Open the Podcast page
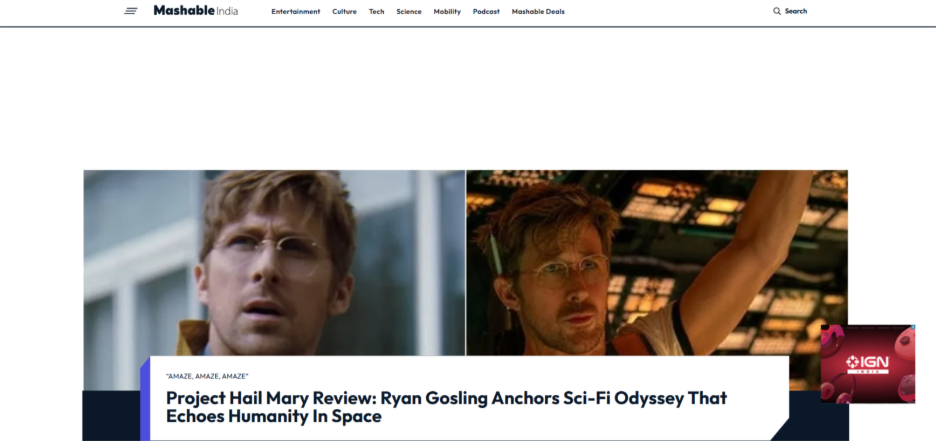 (x=486, y=11)
